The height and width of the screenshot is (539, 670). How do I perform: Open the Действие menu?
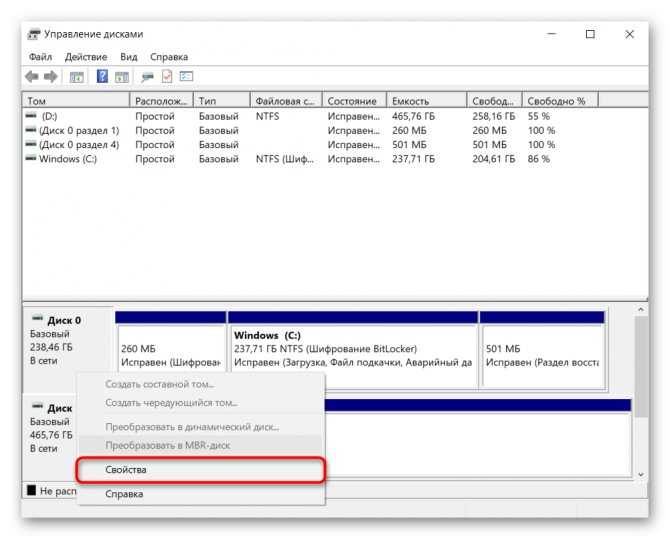(86, 57)
